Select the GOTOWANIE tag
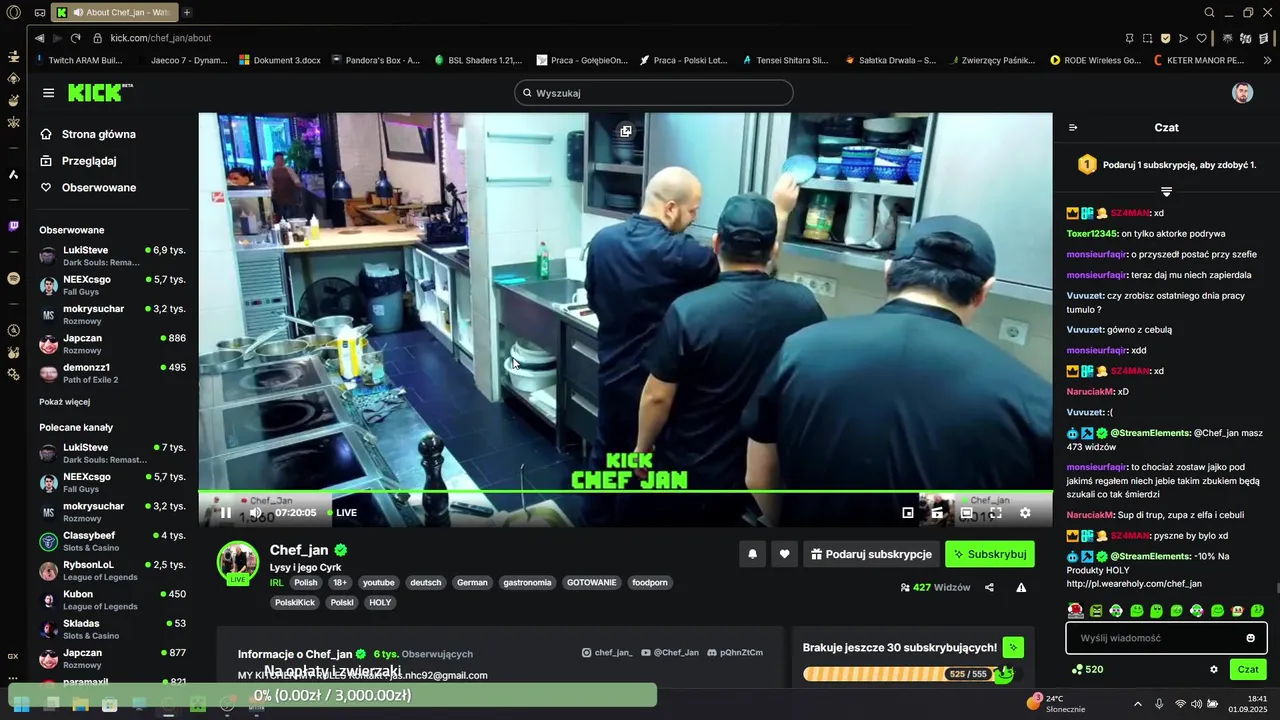 click(x=592, y=582)
